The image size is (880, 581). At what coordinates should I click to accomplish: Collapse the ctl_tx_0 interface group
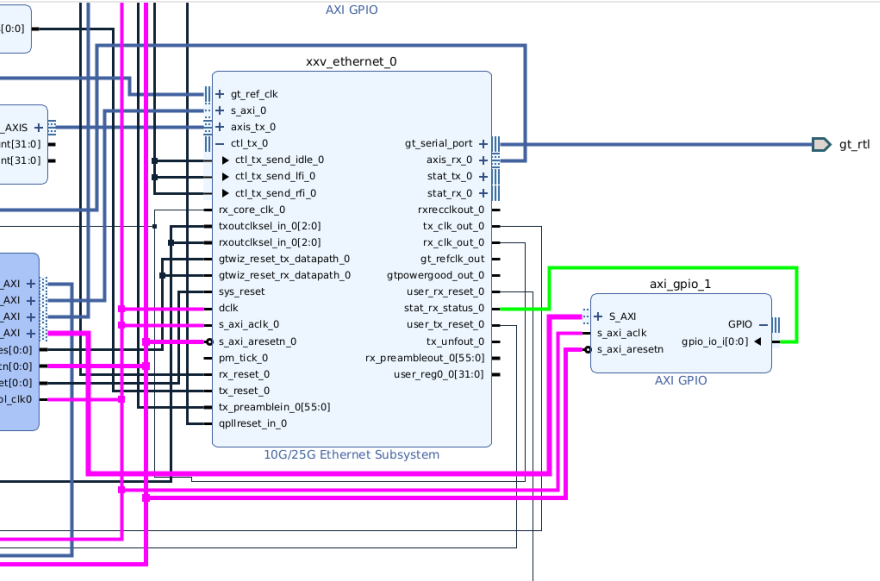coord(220,143)
